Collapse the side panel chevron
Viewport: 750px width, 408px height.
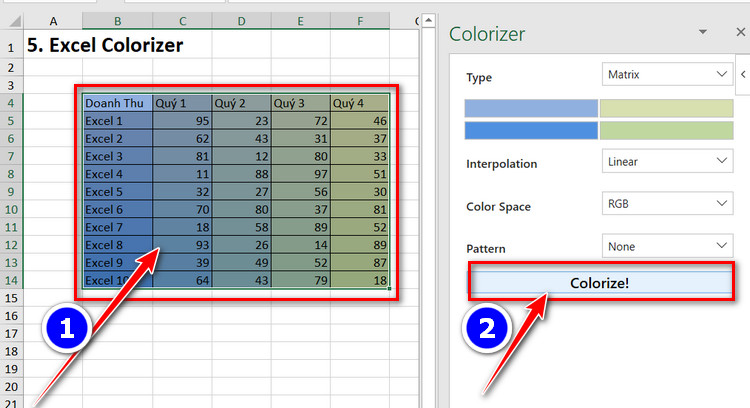(743, 75)
